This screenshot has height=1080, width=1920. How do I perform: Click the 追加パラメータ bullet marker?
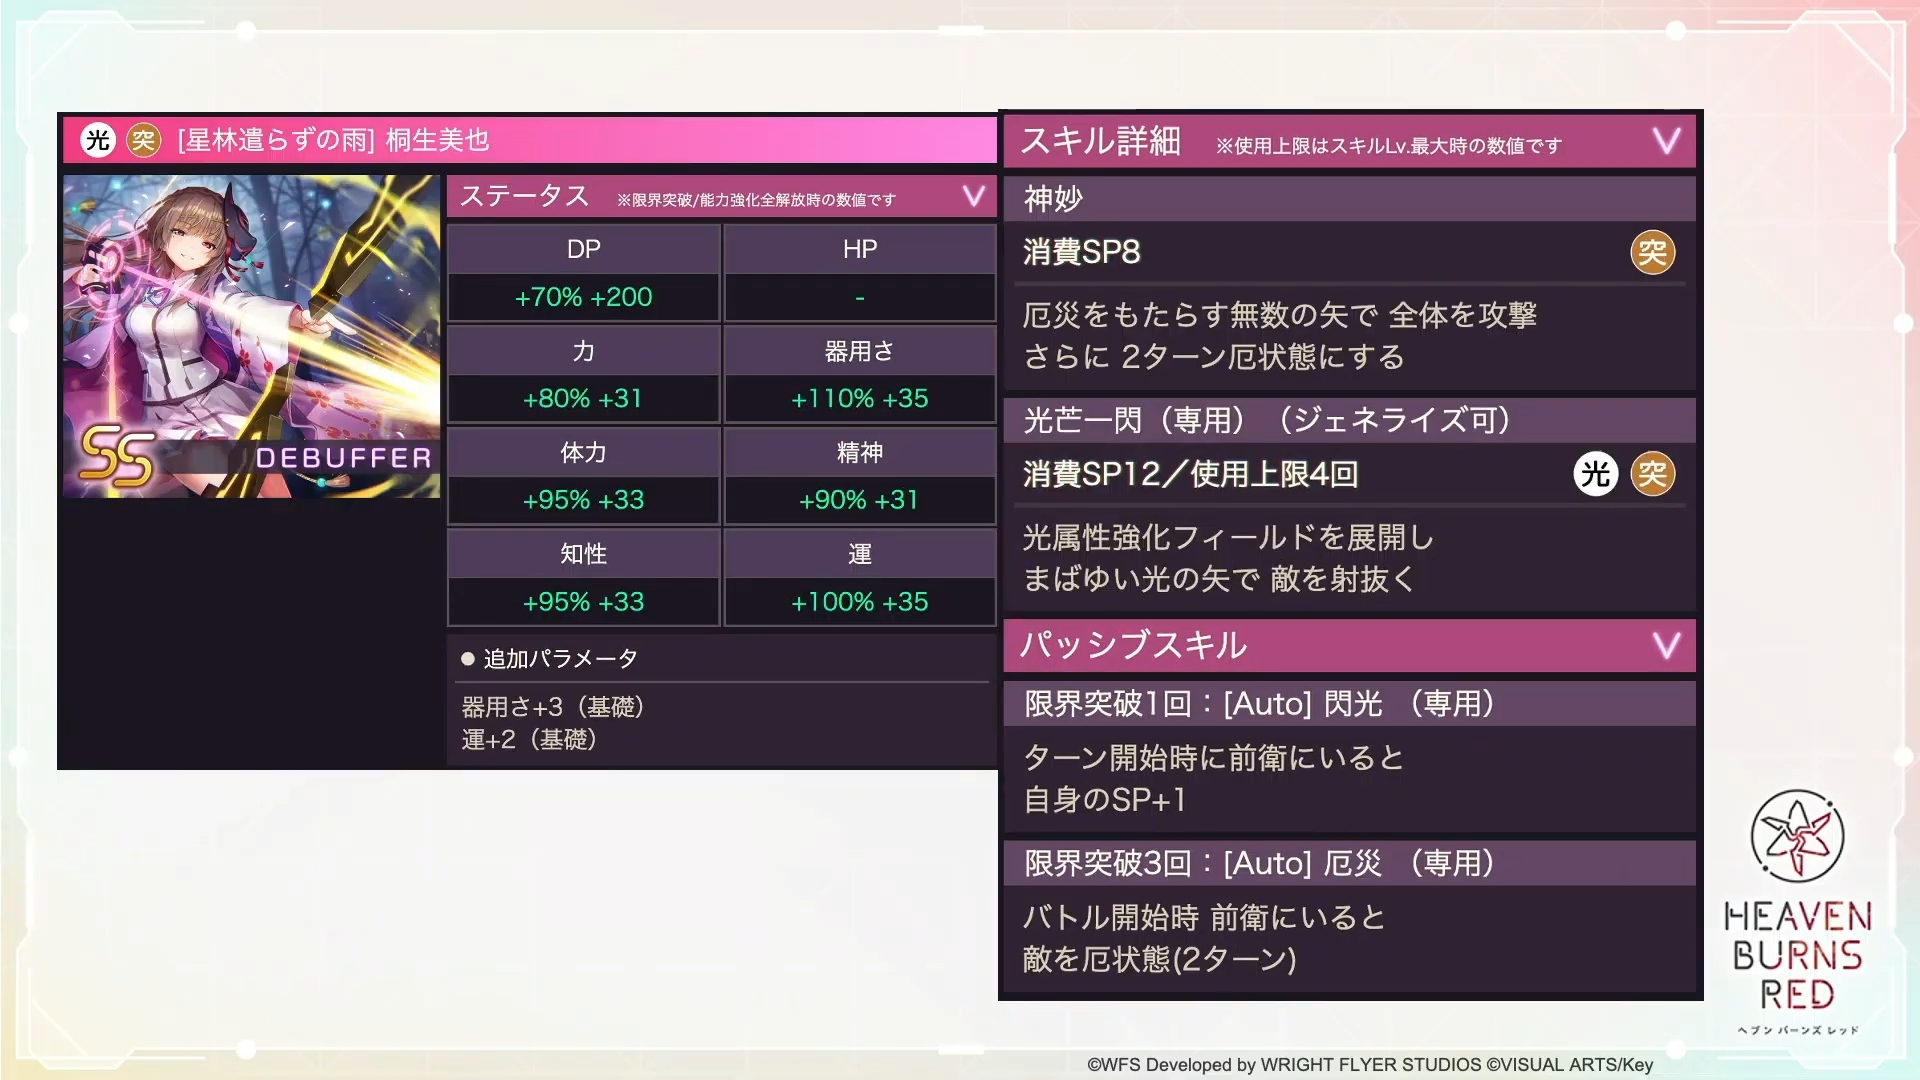pos(467,659)
